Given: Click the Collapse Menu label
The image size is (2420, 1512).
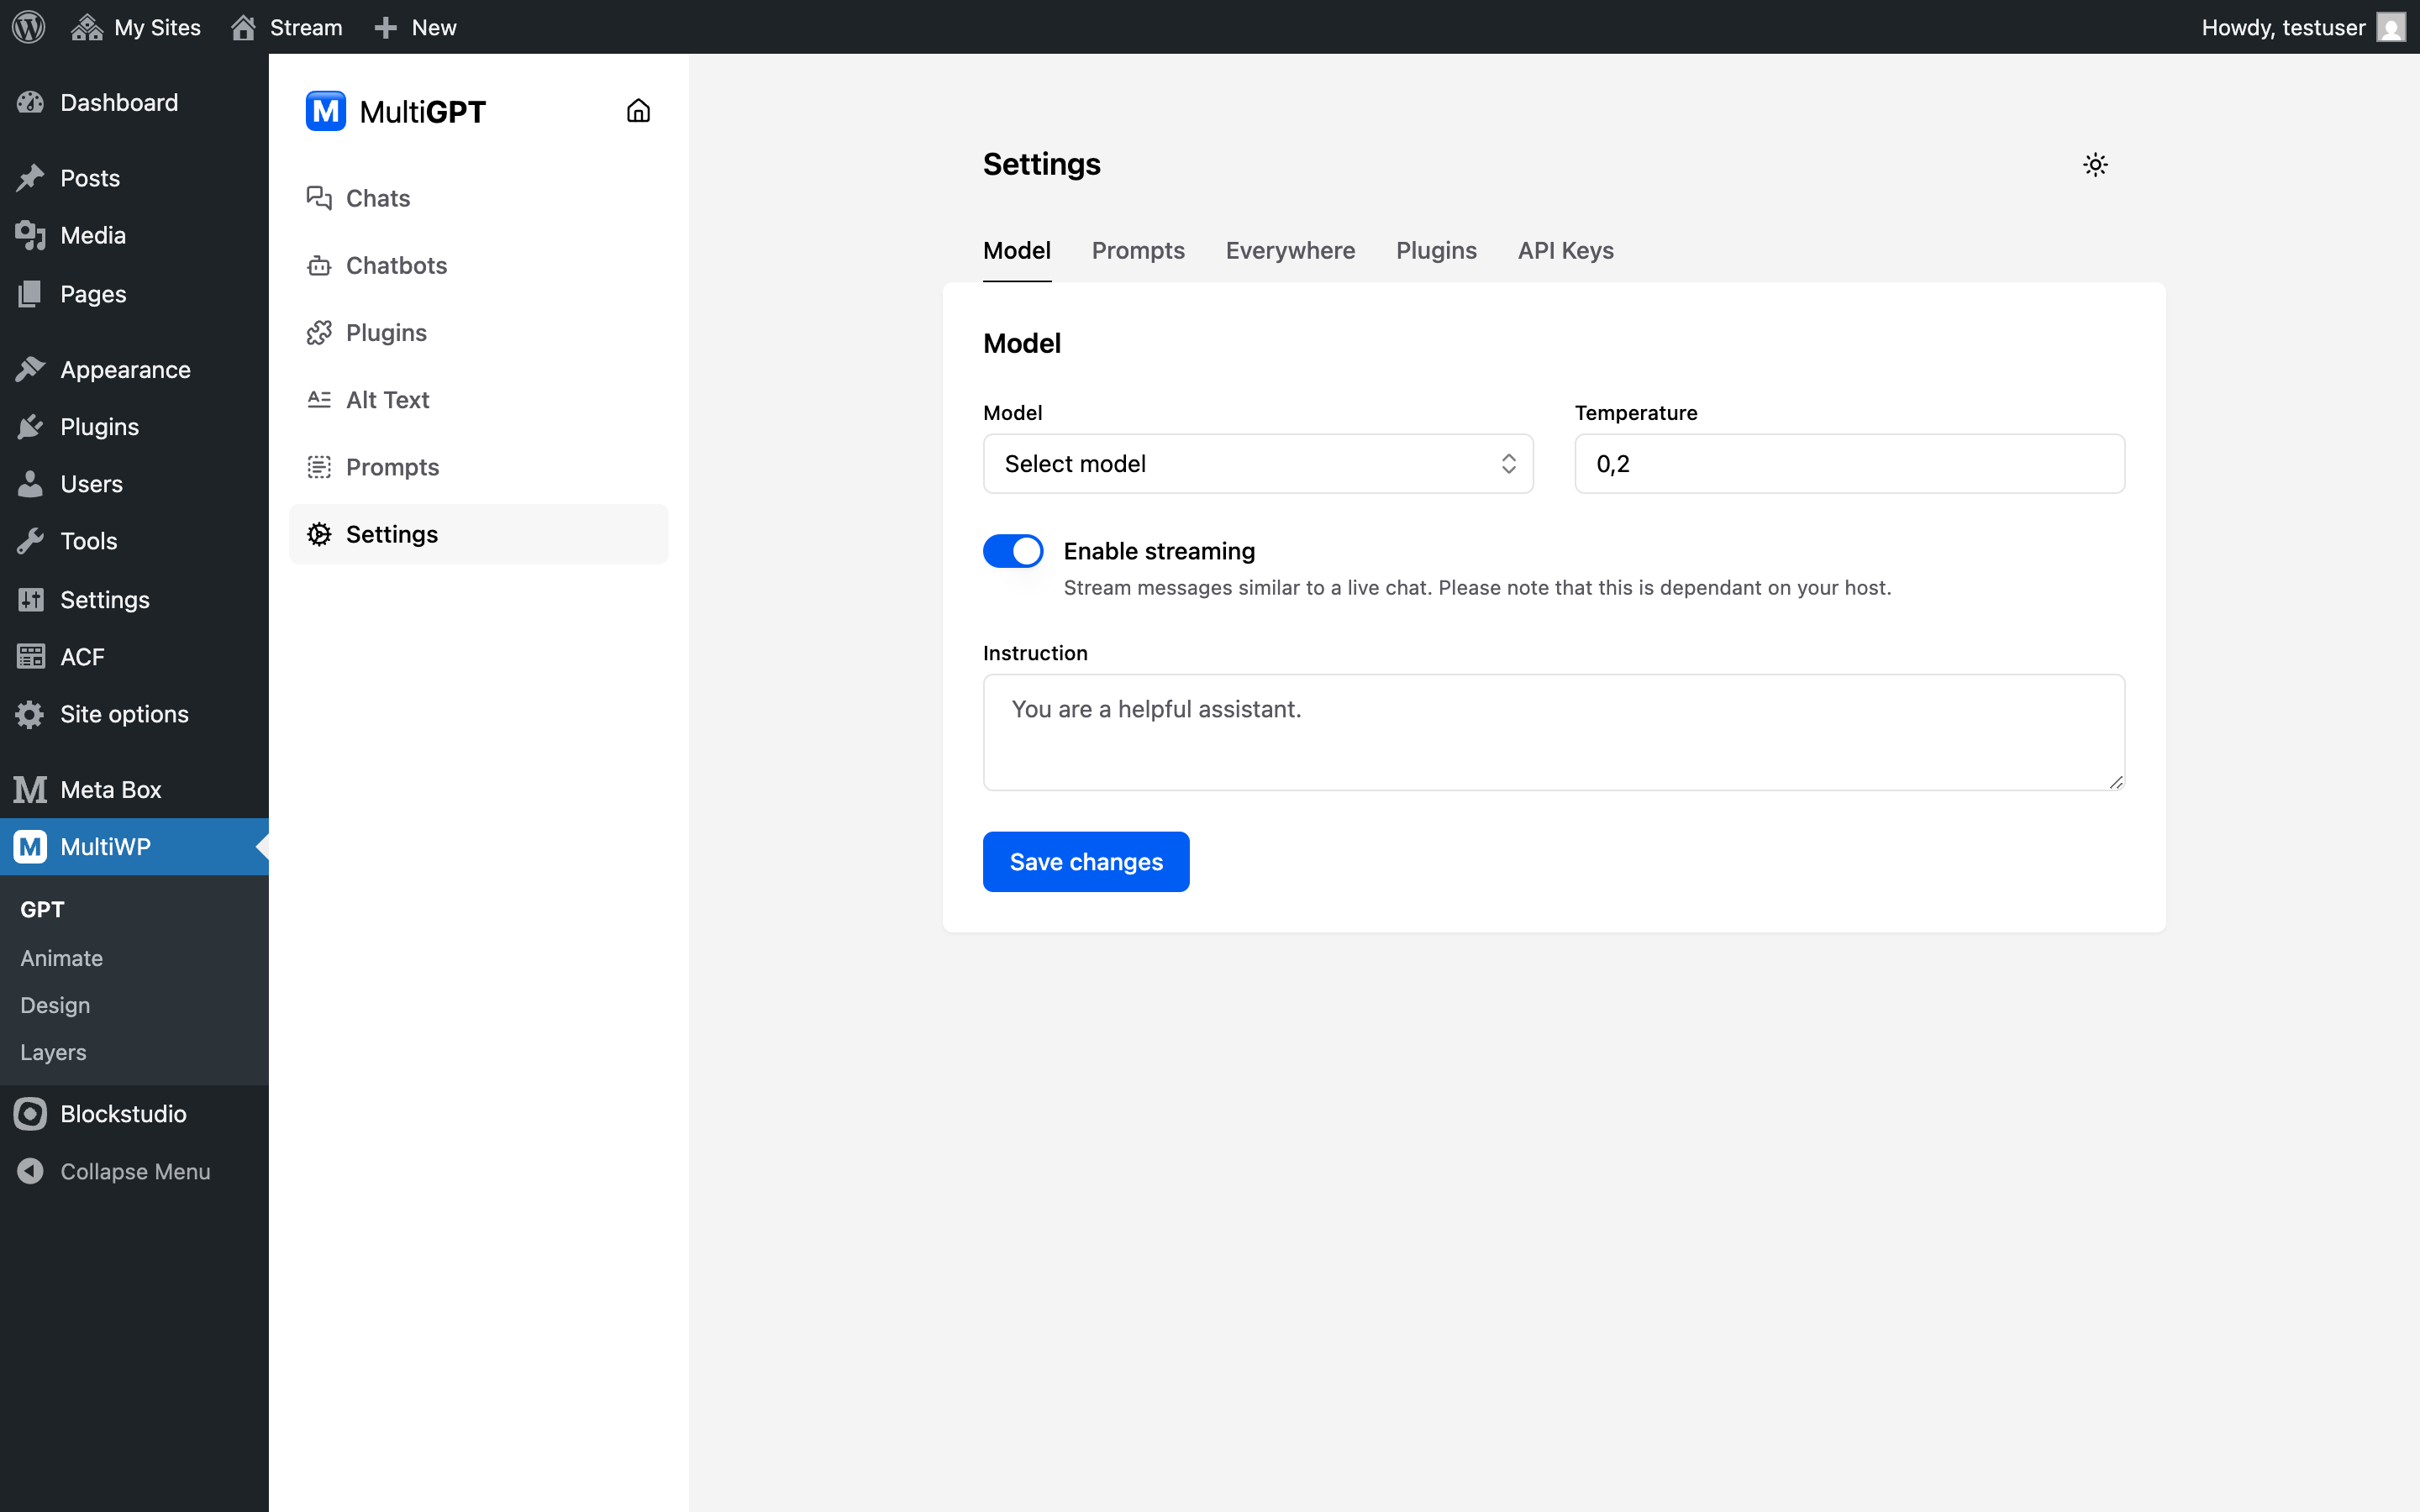Looking at the screenshot, I should [x=135, y=1171].
